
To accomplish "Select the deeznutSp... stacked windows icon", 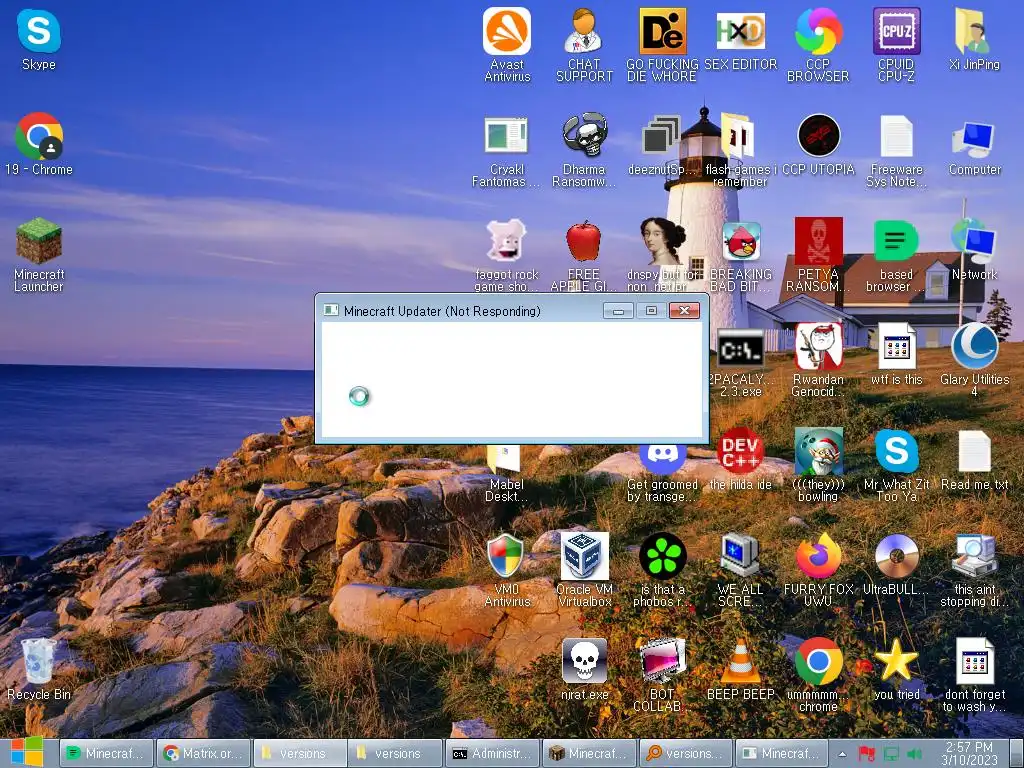I will [x=660, y=145].
